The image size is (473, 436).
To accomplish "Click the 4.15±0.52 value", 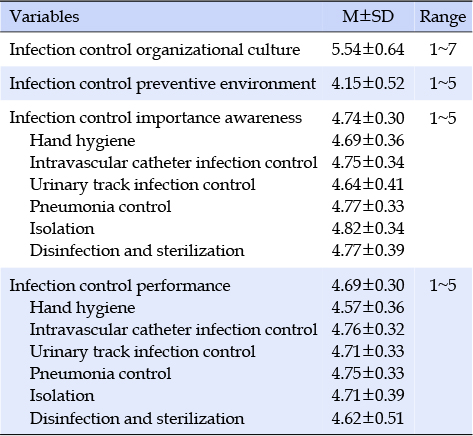I will [x=368, y=83].
